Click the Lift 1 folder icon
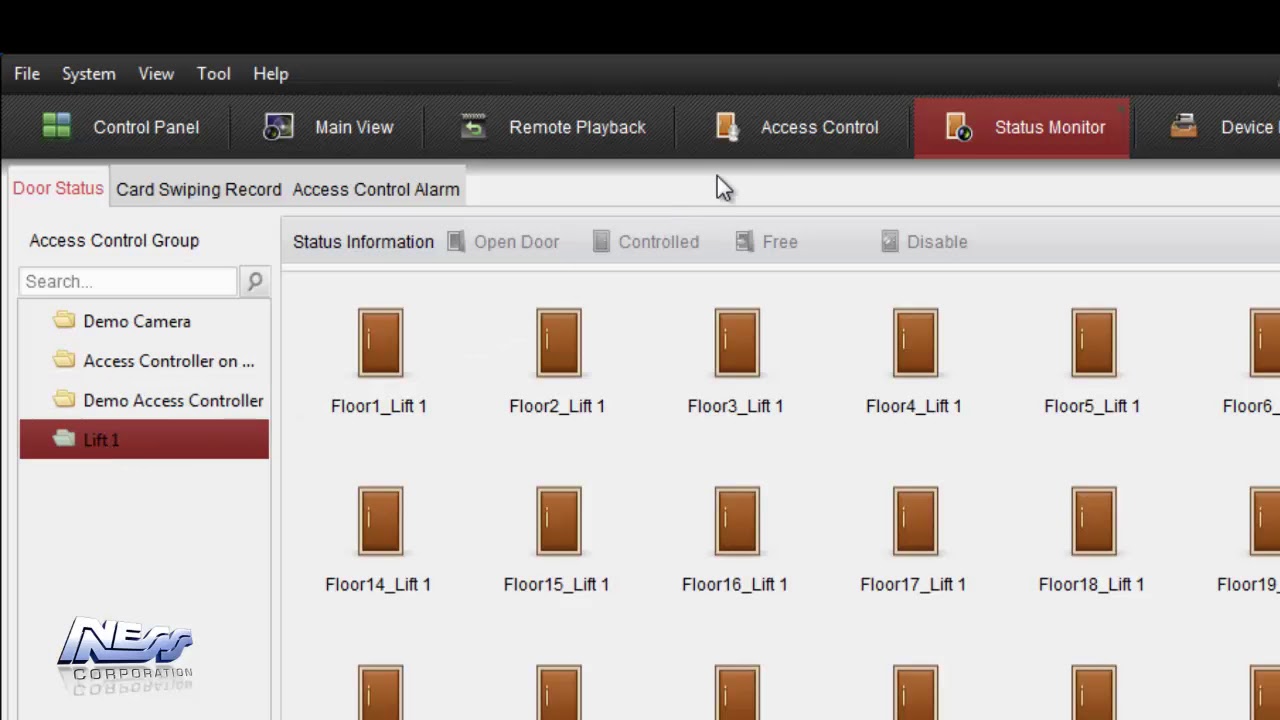The width and height of the screenshot is (1280, 720). 64,439
